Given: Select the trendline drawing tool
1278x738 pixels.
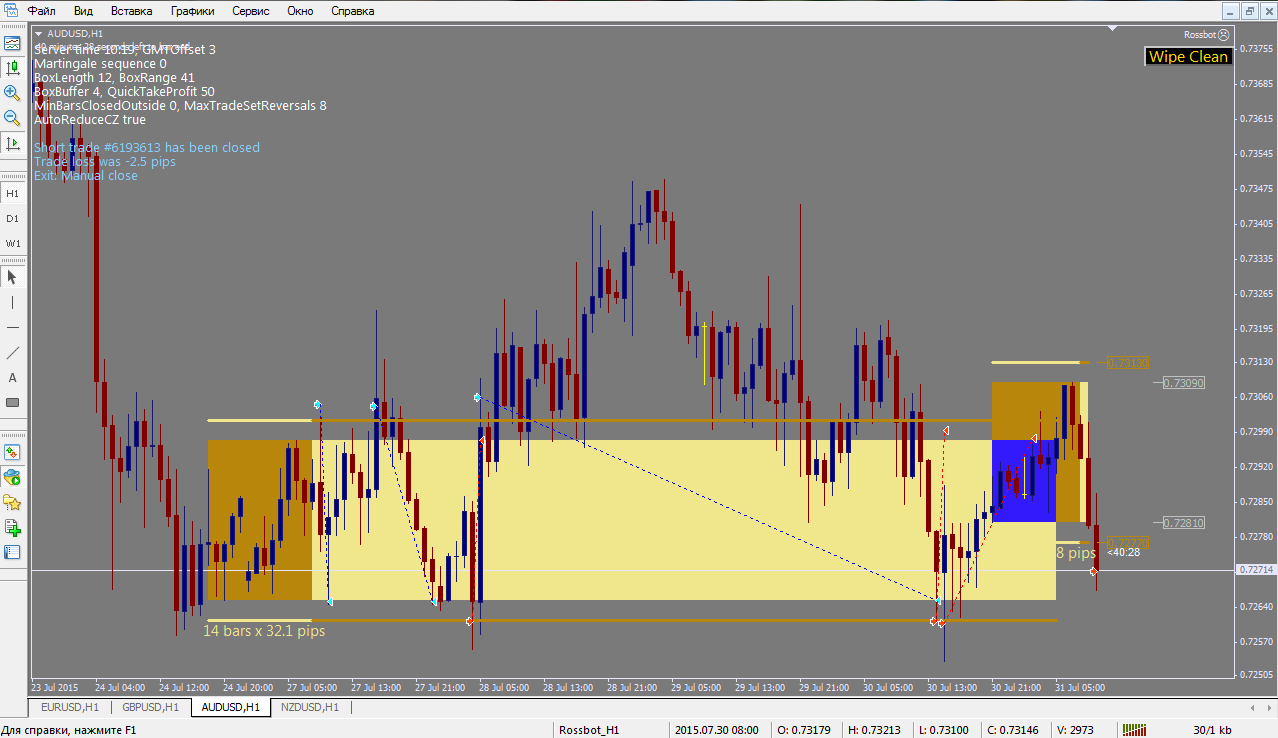Looking at the screenshot, I should (12, 352).
